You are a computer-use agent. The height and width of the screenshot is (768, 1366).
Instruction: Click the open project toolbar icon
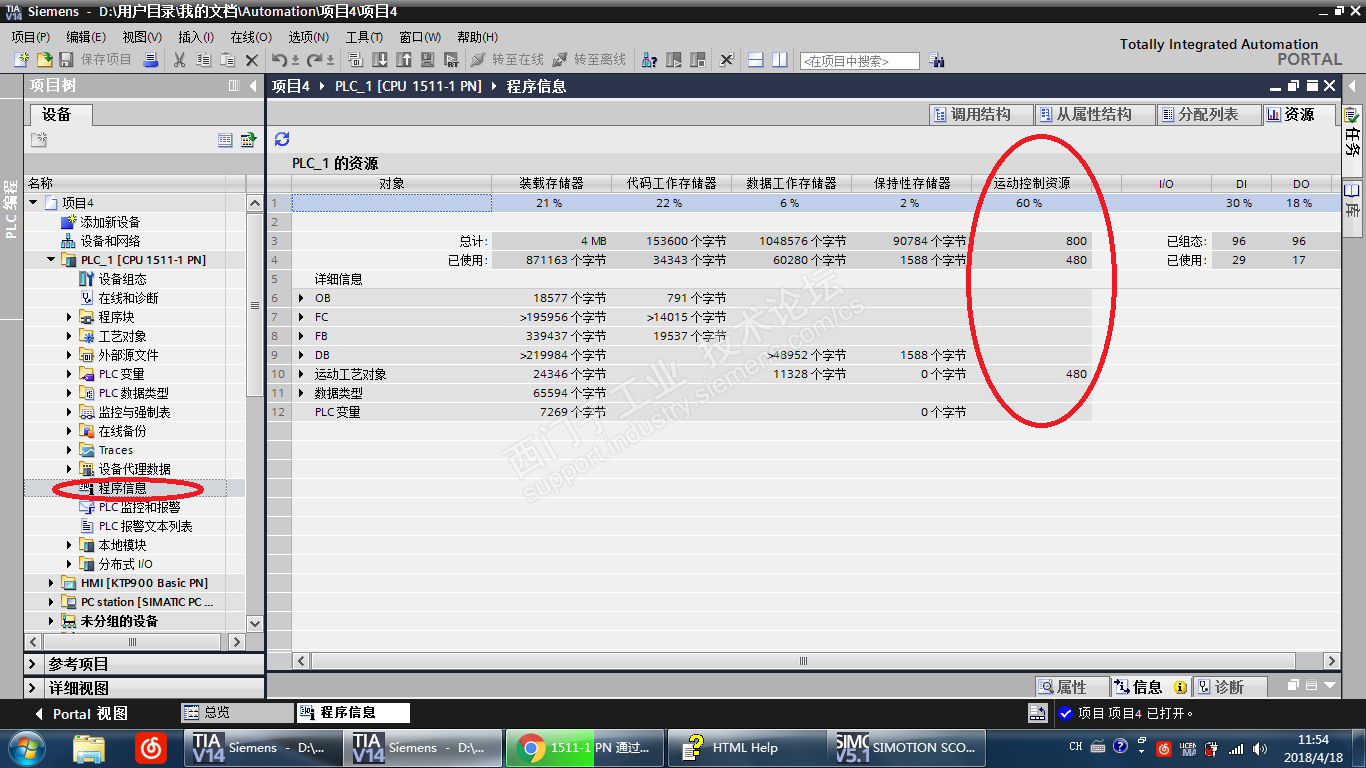coord(45,60)
